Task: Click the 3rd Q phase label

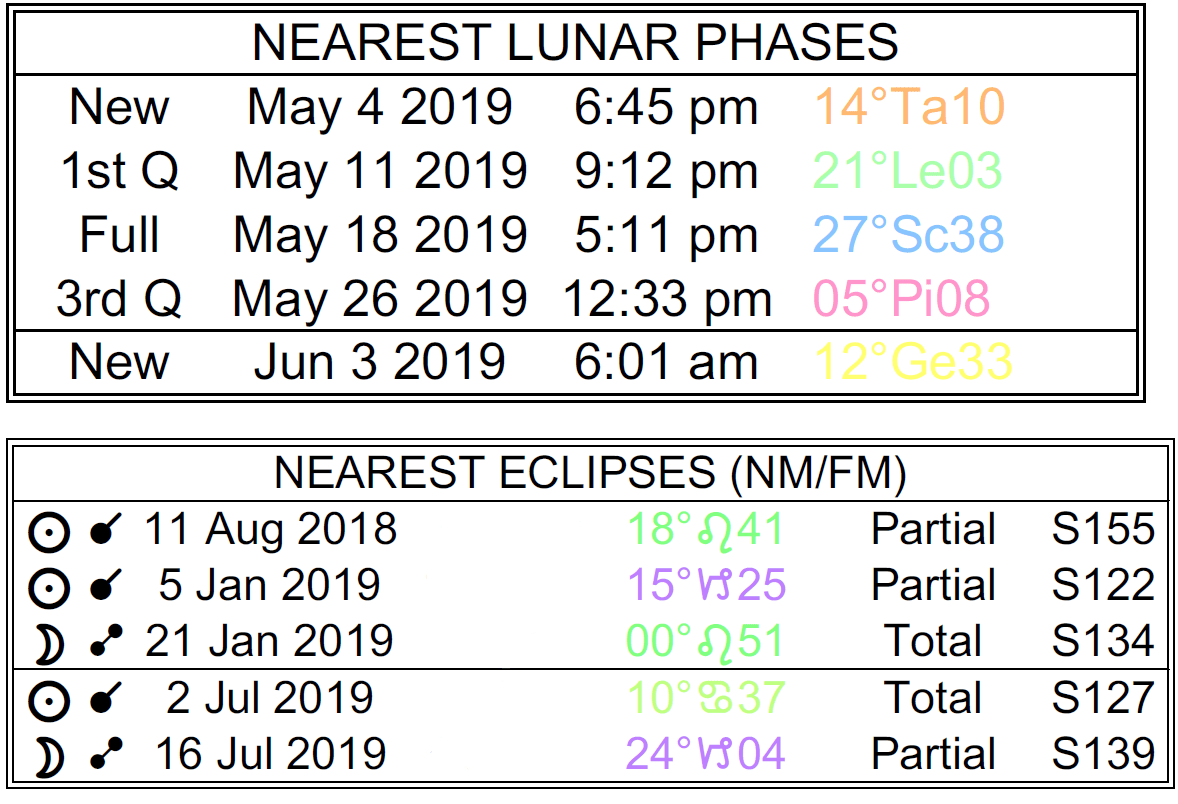Action: 119,299
